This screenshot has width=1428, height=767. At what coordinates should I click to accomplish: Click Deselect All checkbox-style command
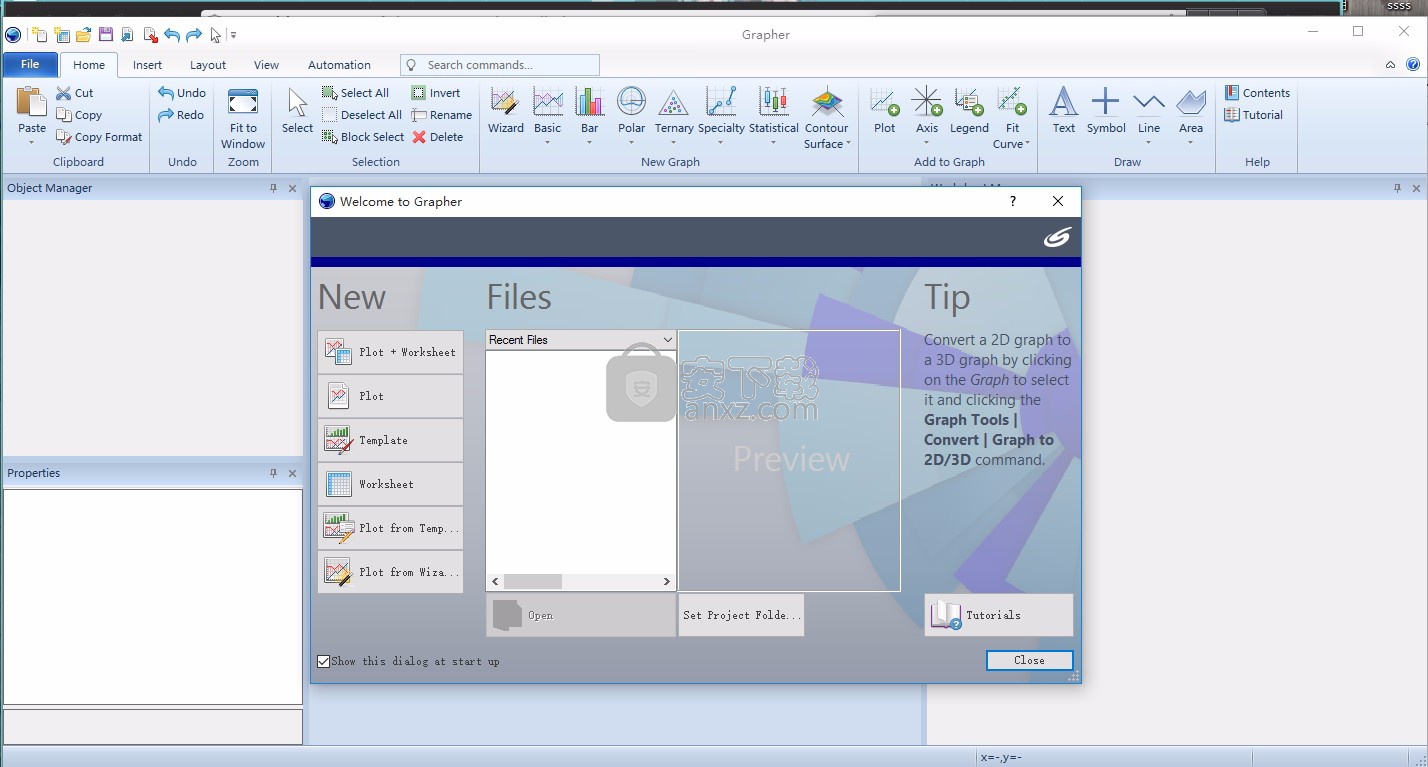[361, 115]
